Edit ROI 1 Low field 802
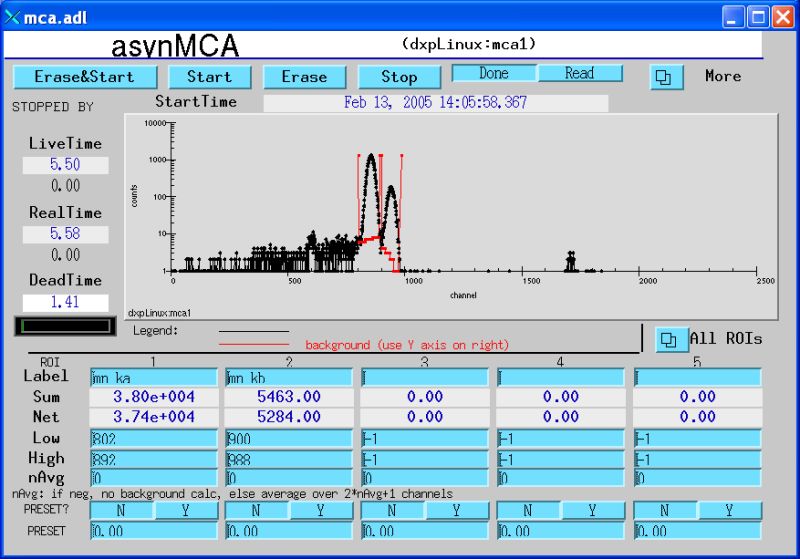800x559 pixels. click(x=154, y=439)
